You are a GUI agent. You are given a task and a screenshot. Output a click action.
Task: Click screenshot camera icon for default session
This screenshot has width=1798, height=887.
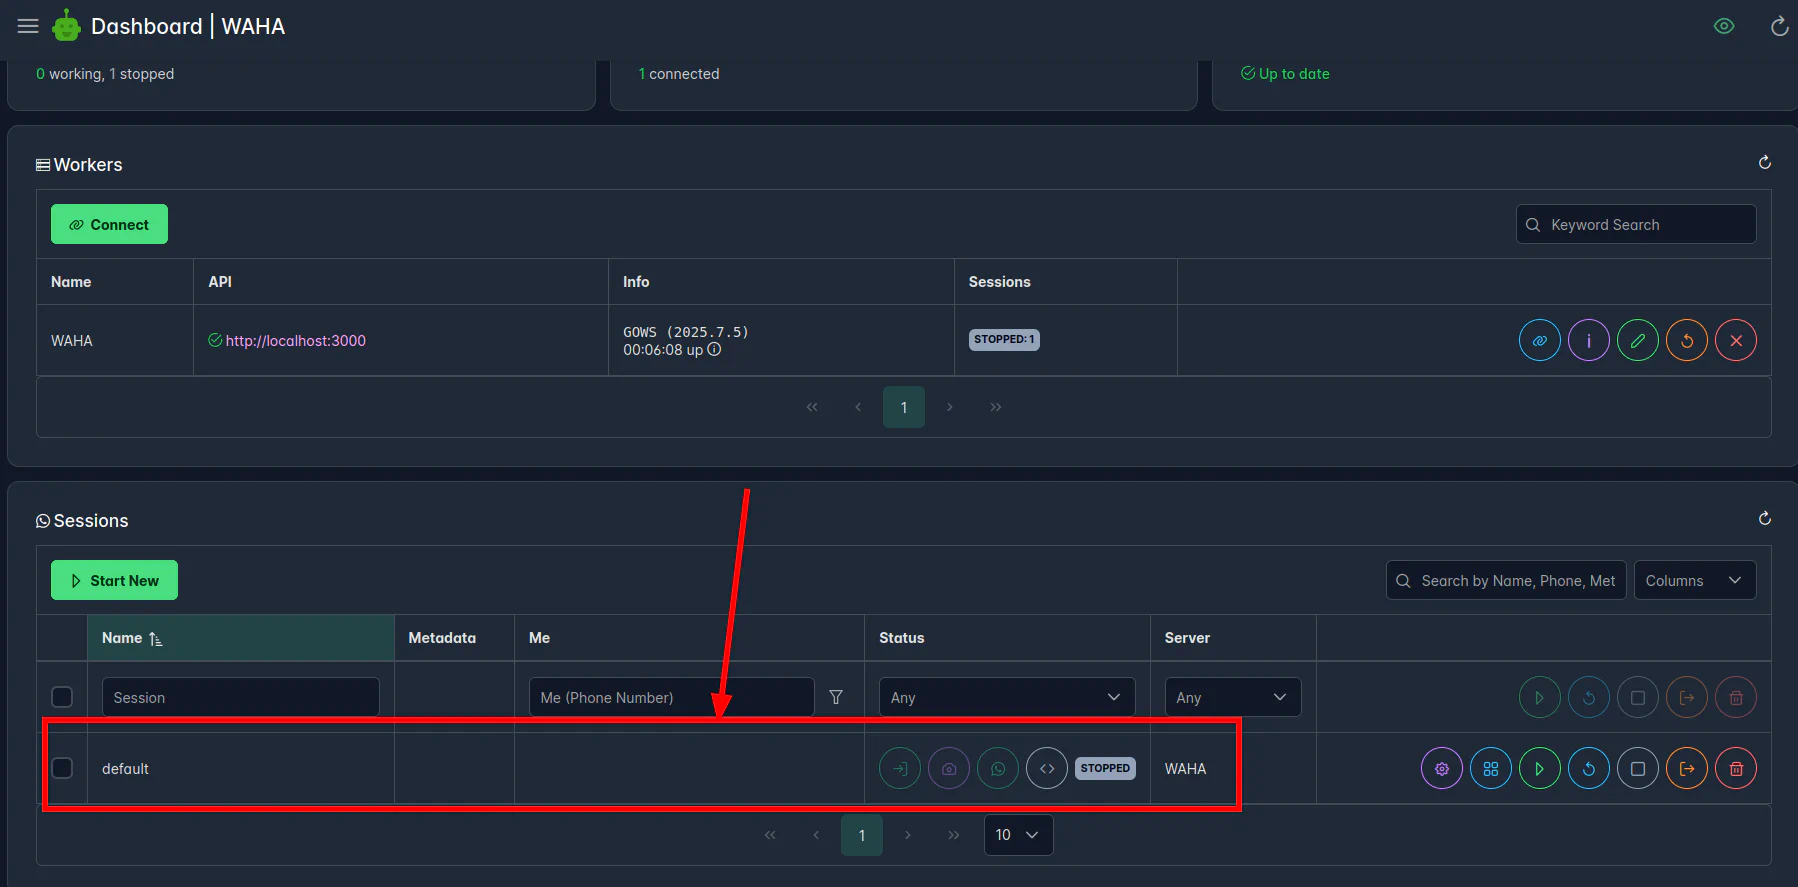pos(949,768)
